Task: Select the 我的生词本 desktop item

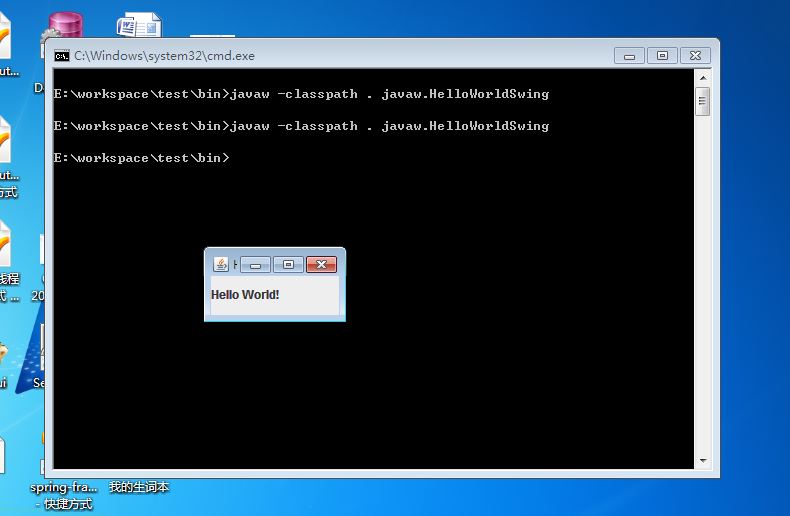Action: click(x=139, y=487)
